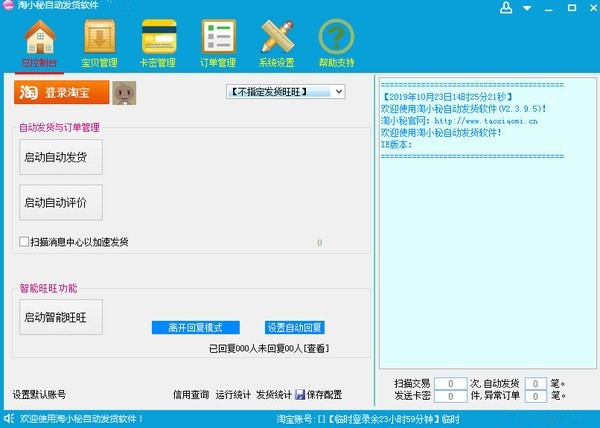Open 系统设置 pencil-ruler icon
Image resolution: width=600 pixels, height=428 pixels.
tap(277, 37)
